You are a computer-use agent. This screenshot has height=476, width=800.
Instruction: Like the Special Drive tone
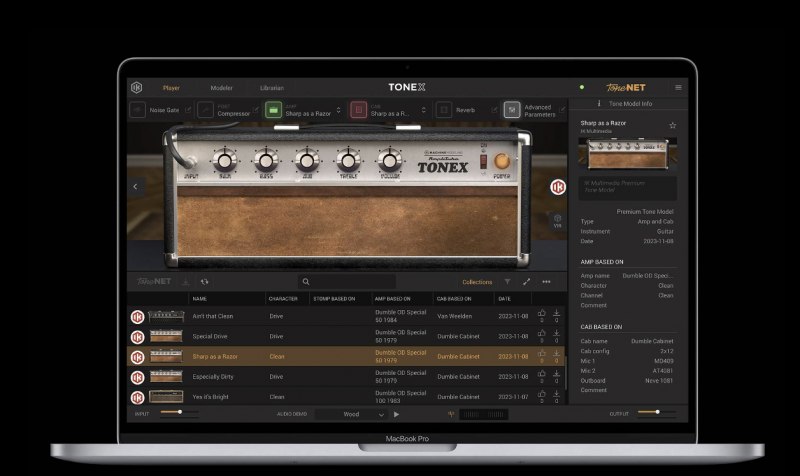[x=542, y=334]
